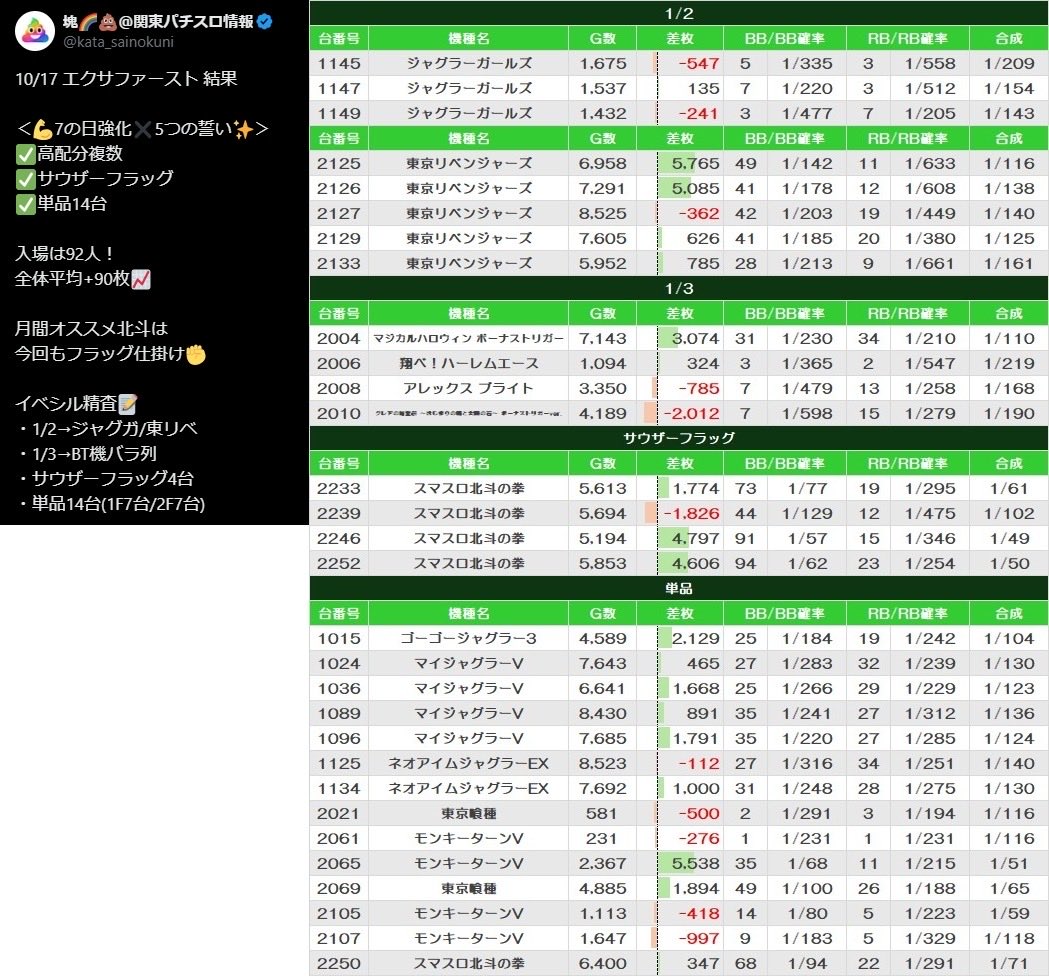Select the bullet 単品14台(1F7台/2F7台)

pyautogui.click(x=112, y=503)
